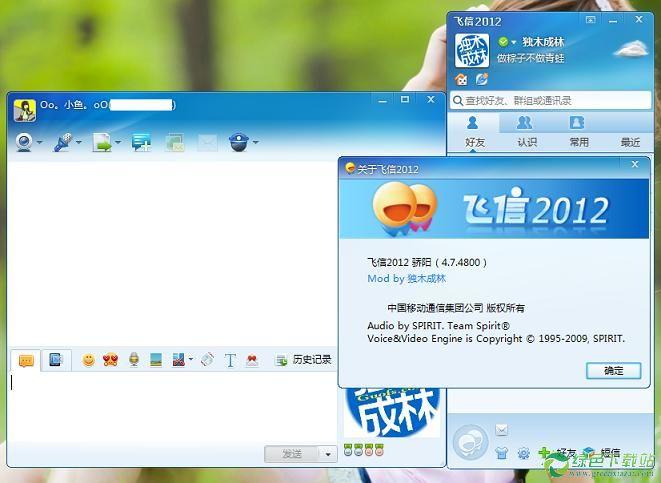Image resolution: width=661 pixels, height=483 pixels.
Task: Click the first green badge below avatar
Action: tap(348, 450)
